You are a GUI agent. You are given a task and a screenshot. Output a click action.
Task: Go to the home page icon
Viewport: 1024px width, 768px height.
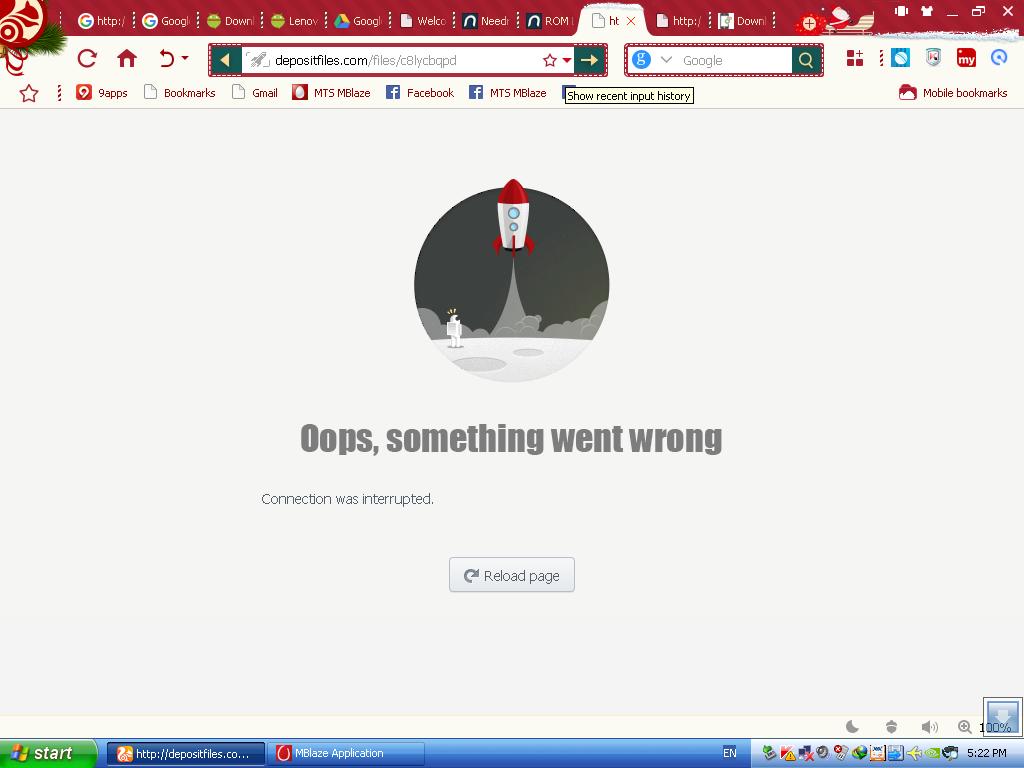pyautogui.click(x=127, y=59)
